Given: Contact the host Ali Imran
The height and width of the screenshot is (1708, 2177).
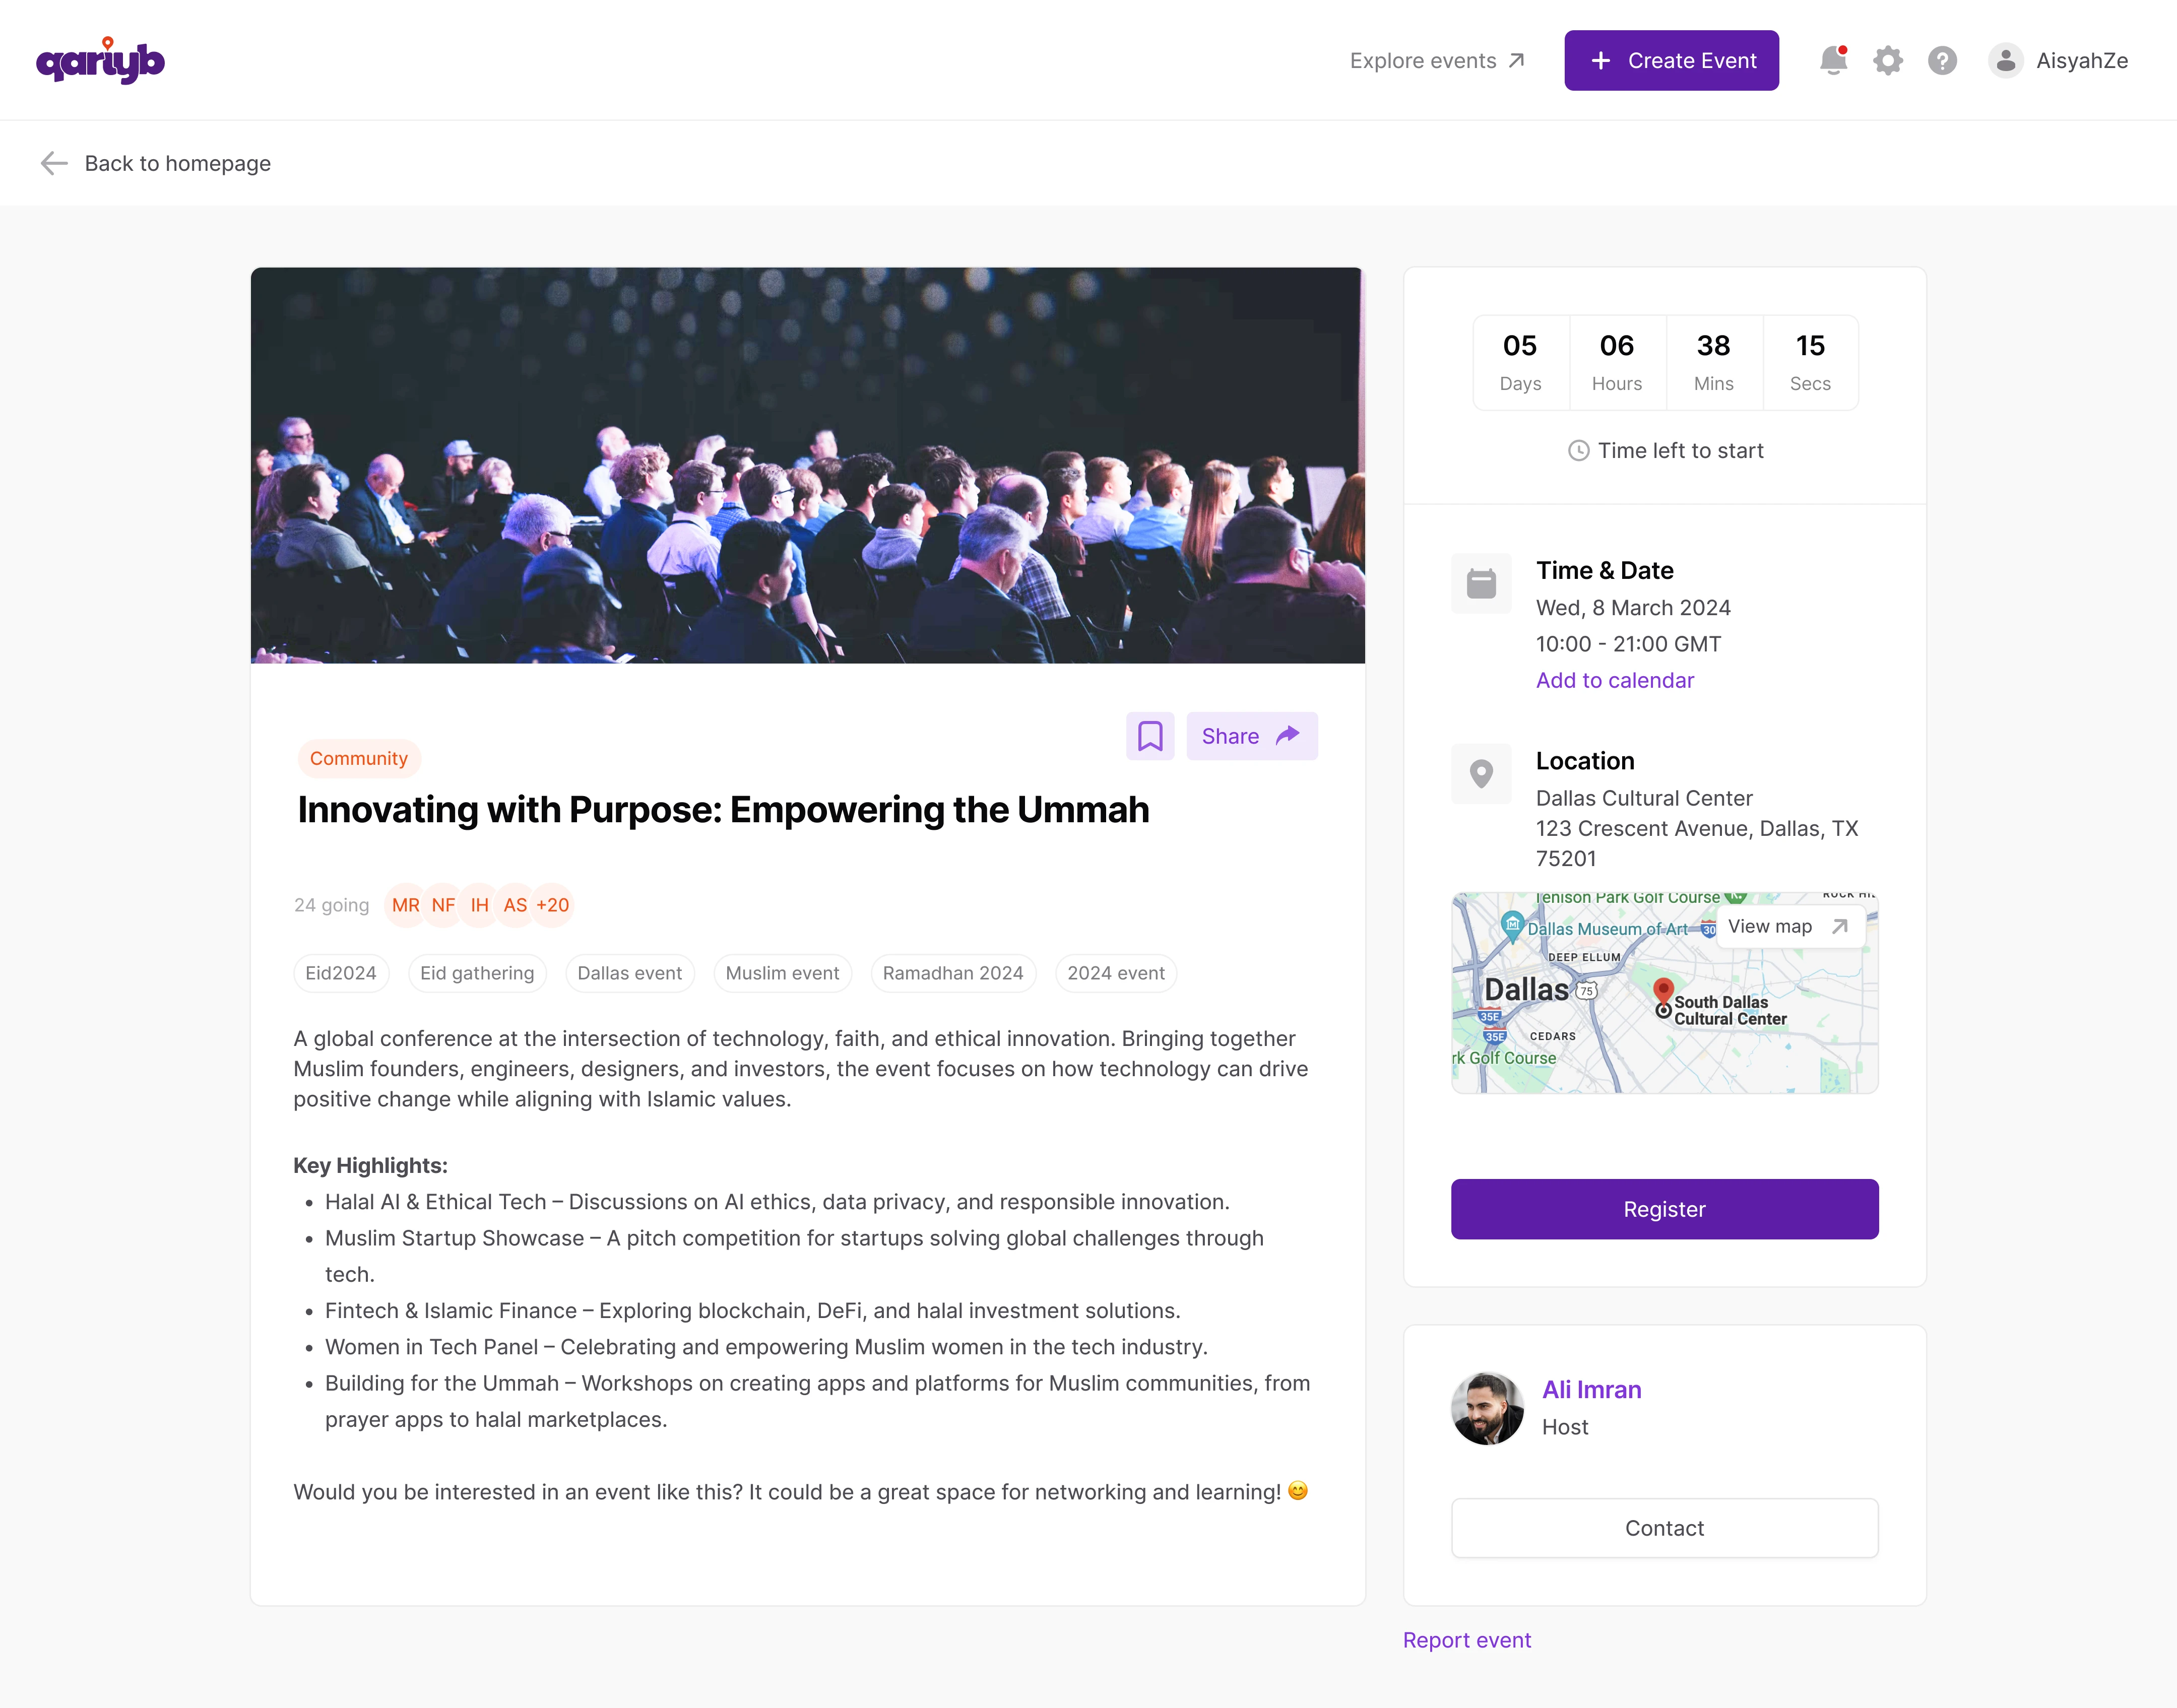Looking at the screenshot, I should [1664, 1528].
